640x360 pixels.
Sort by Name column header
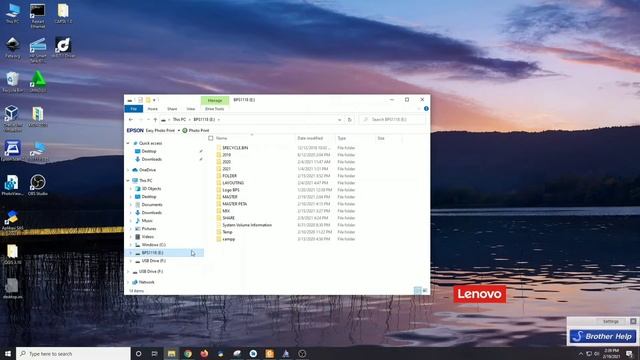[x=222, y=138]
